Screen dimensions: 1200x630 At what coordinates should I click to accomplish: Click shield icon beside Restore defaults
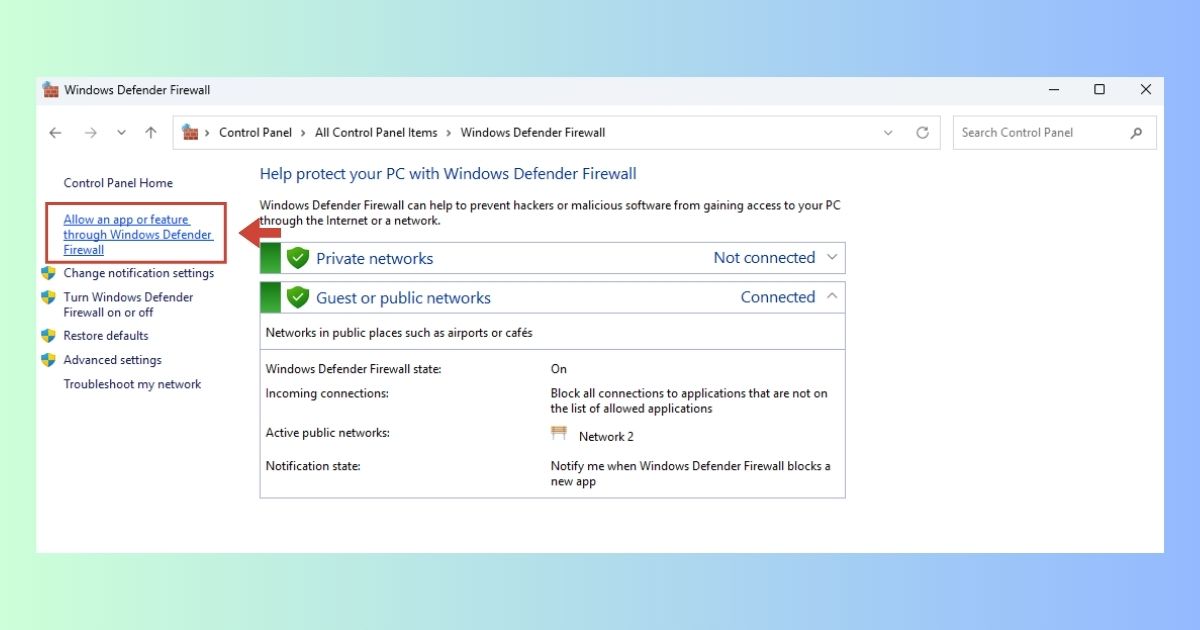click(x=48, y=336)
